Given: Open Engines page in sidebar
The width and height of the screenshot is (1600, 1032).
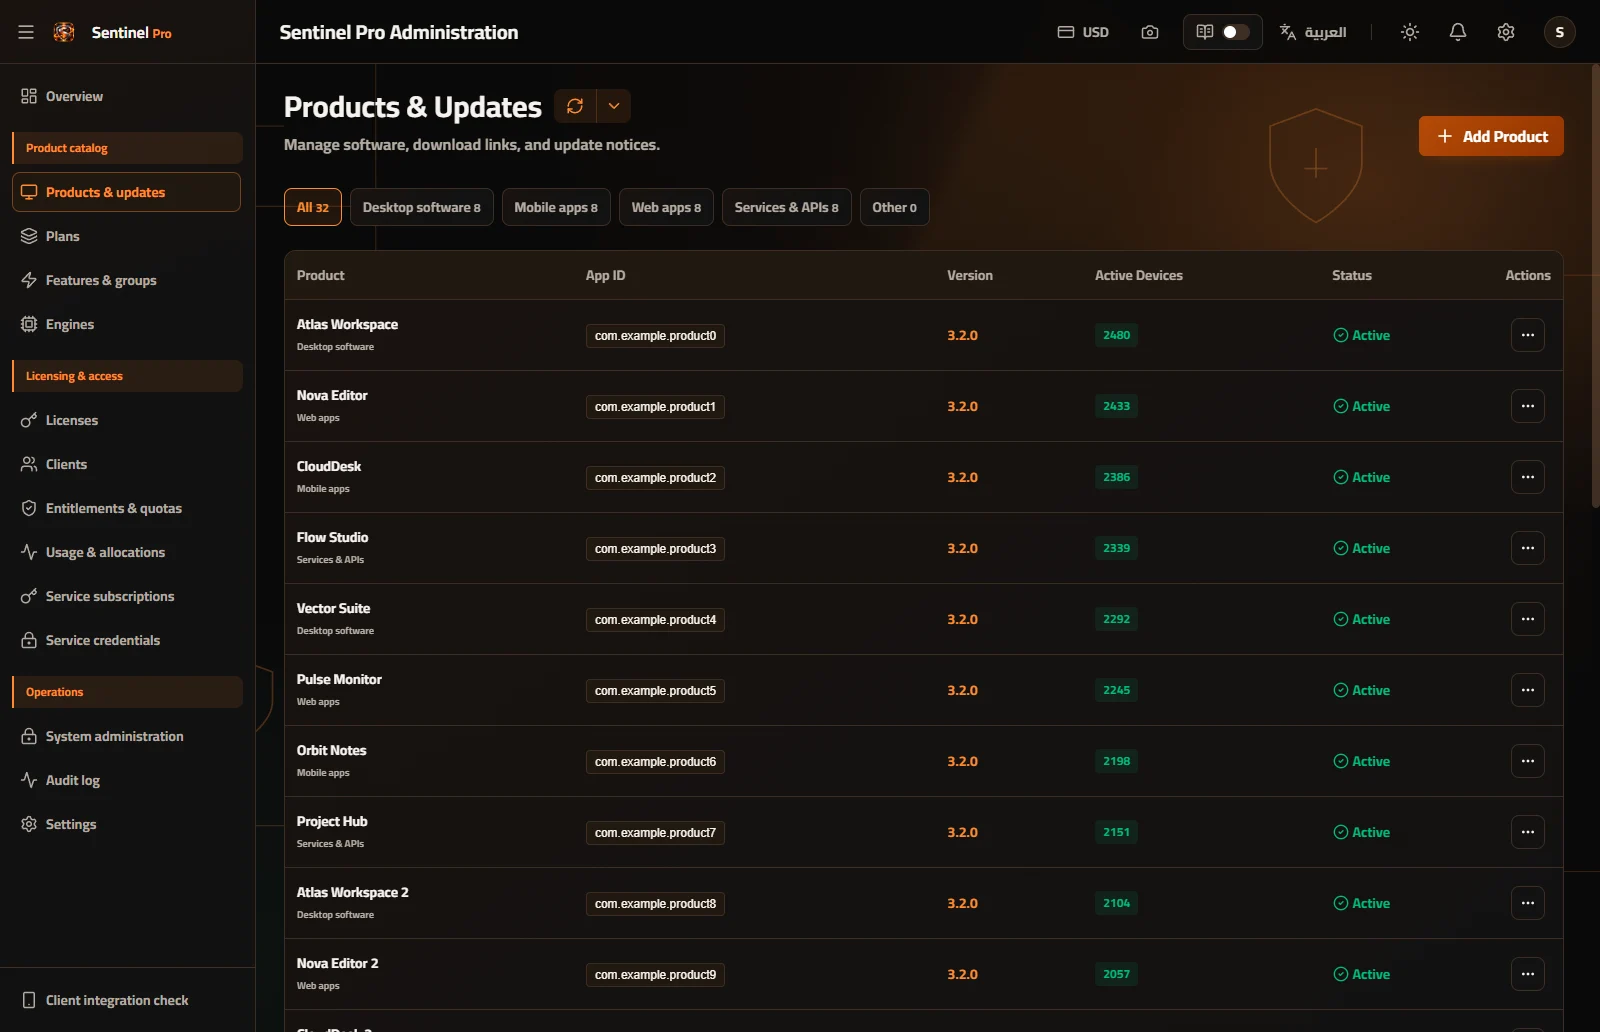Looking at the screenshot, I should tap(126, 324).
